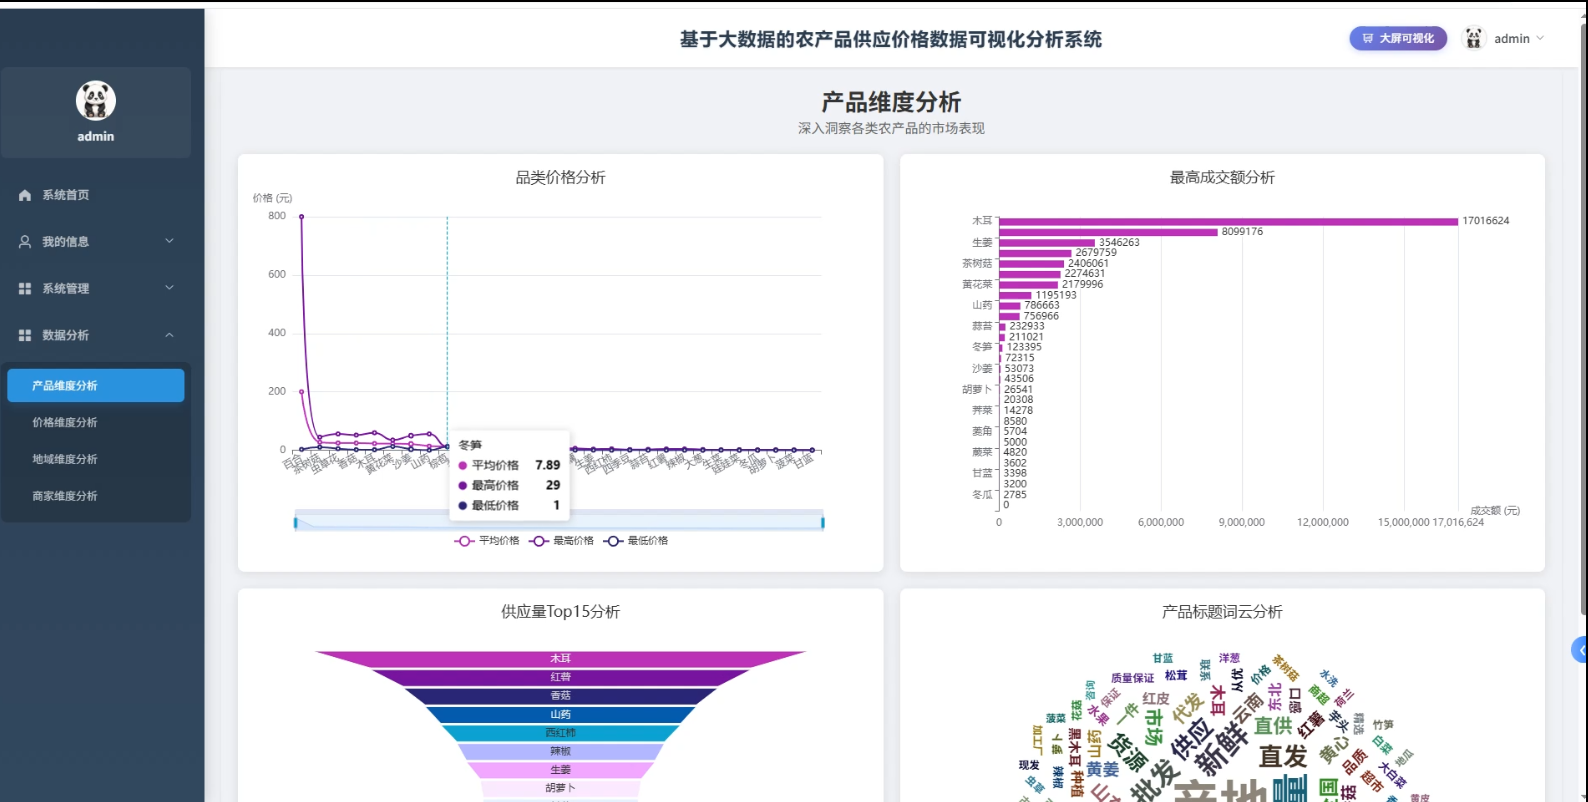
Task: Expand the 我的信息 menu chevron
Action: pos(169,241)
